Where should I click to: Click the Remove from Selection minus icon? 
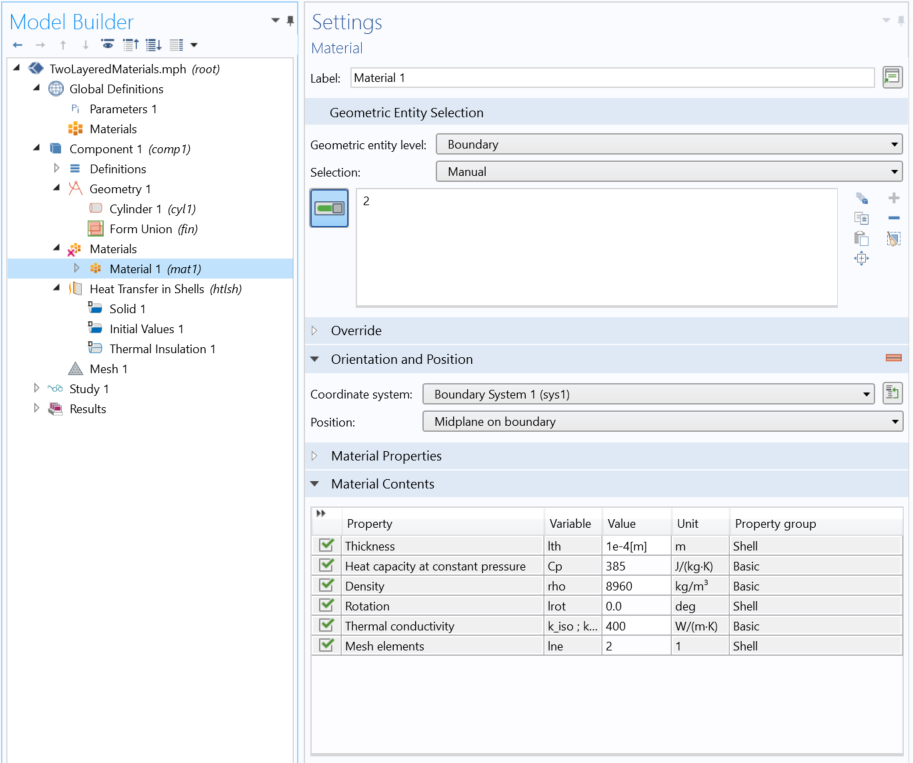point(894,218)
